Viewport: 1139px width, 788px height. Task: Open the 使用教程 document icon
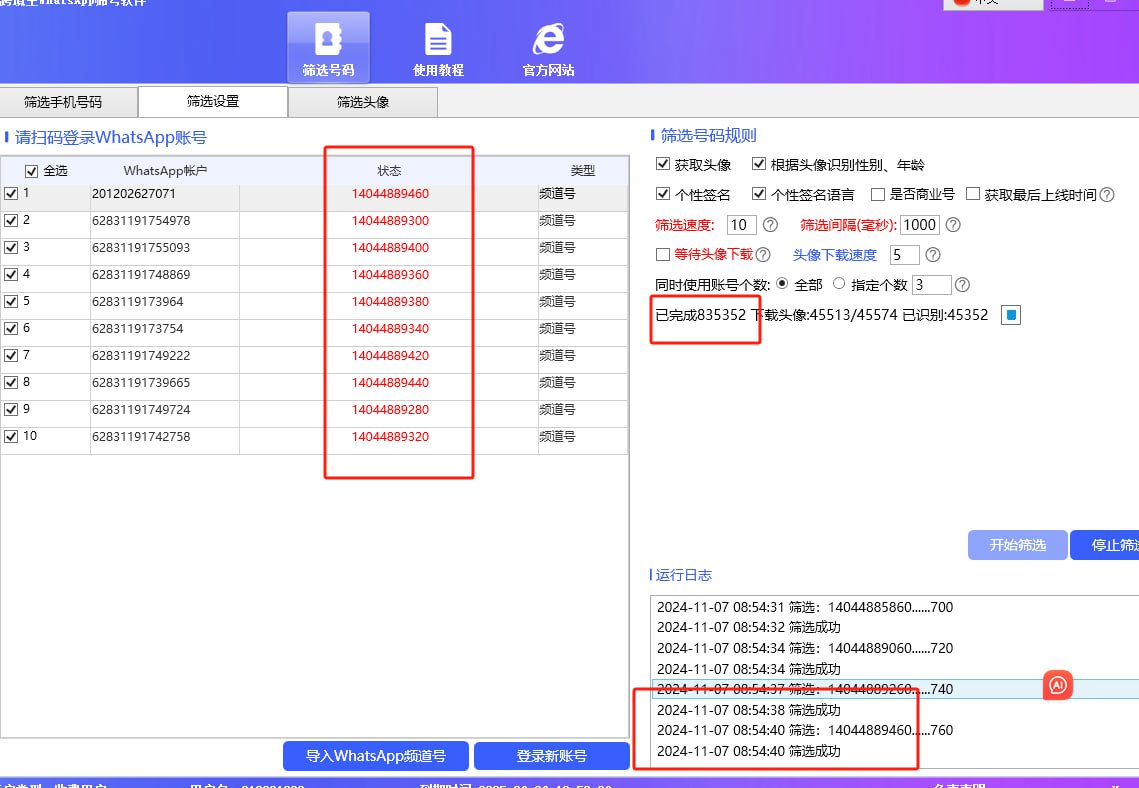pyautogui.click(x=438, y=40)
